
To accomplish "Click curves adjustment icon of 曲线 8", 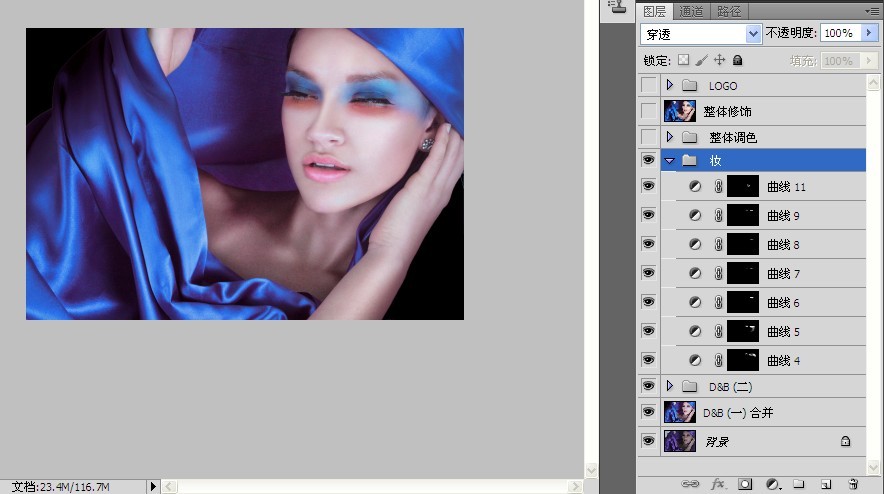I will coord(695,244).
